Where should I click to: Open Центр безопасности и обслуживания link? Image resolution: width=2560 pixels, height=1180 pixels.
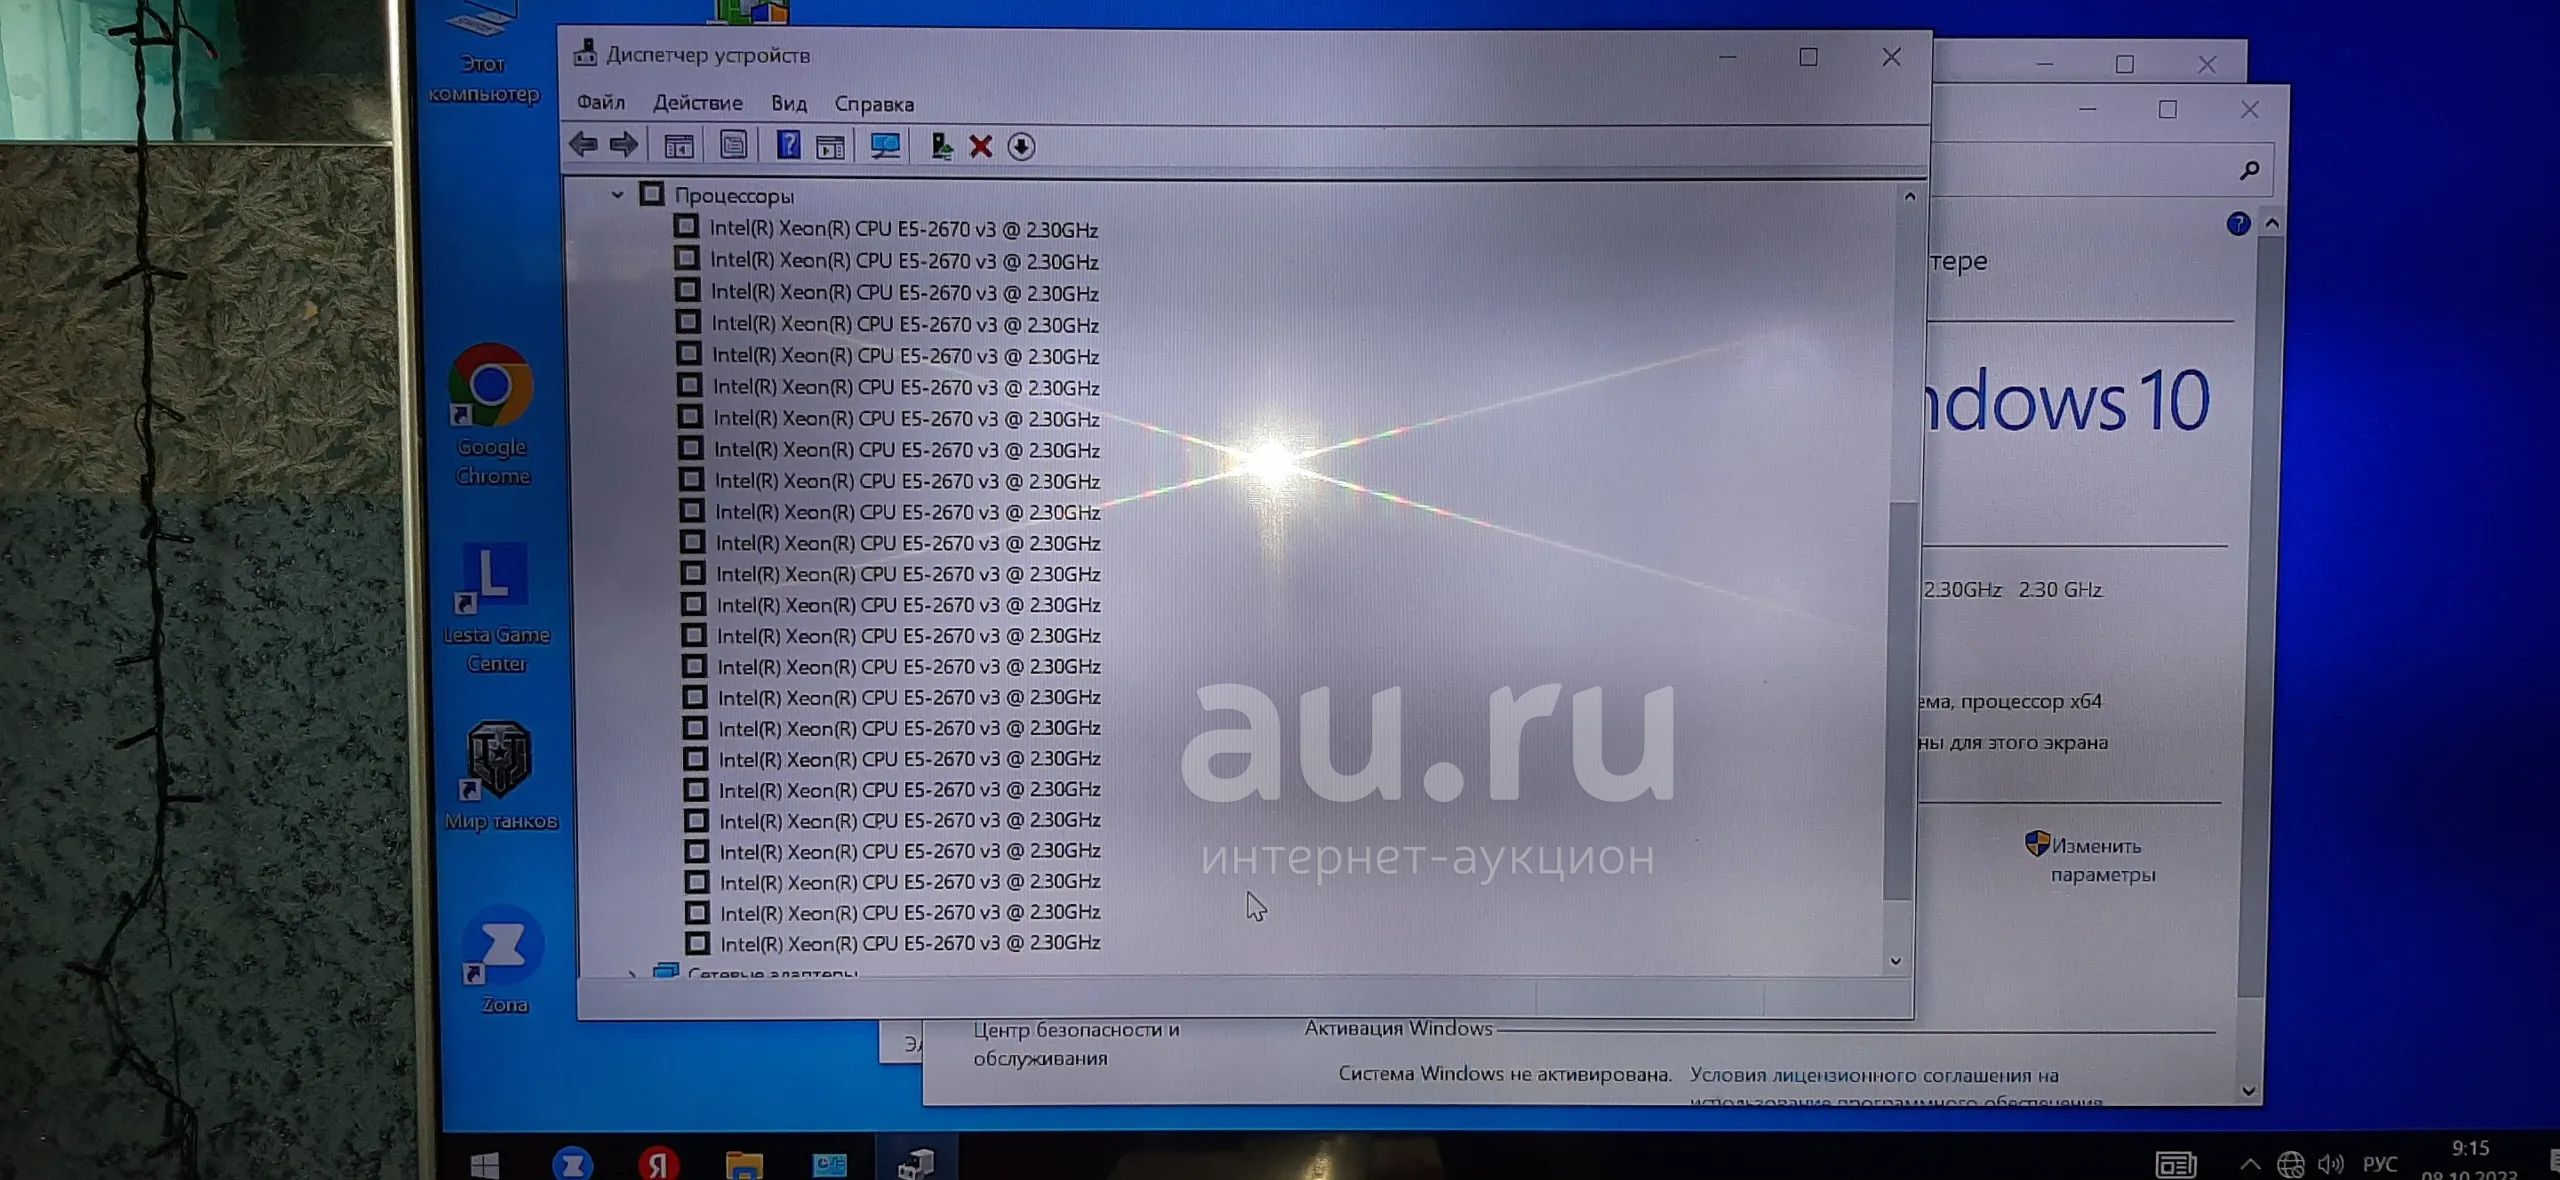tap(1076, 1043)
